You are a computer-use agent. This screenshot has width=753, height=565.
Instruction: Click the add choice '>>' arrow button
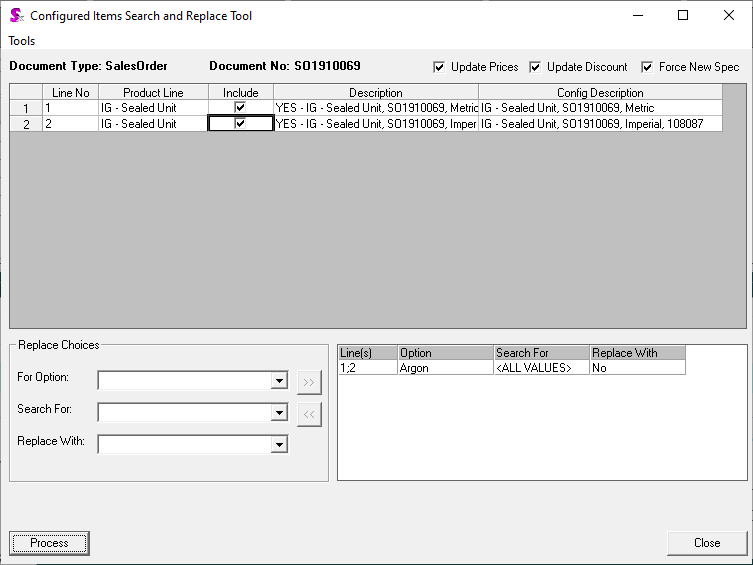pos(309,381)
